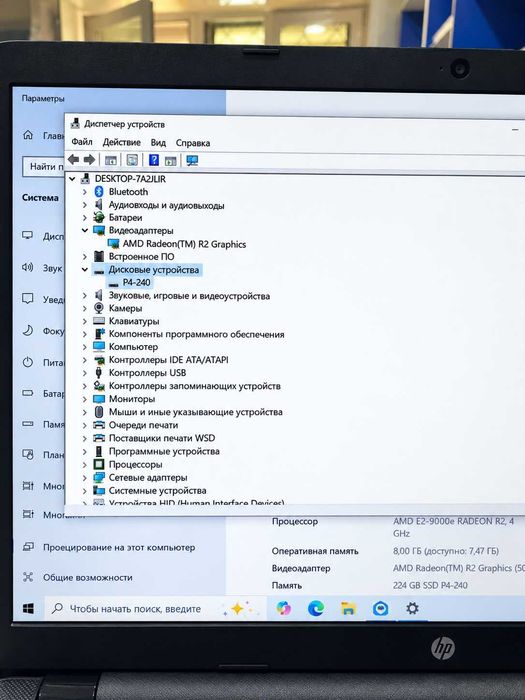Click the Forward arrow in Device Manager toolbar
This screenshot has width=525, height=700.
pos(89,159)
